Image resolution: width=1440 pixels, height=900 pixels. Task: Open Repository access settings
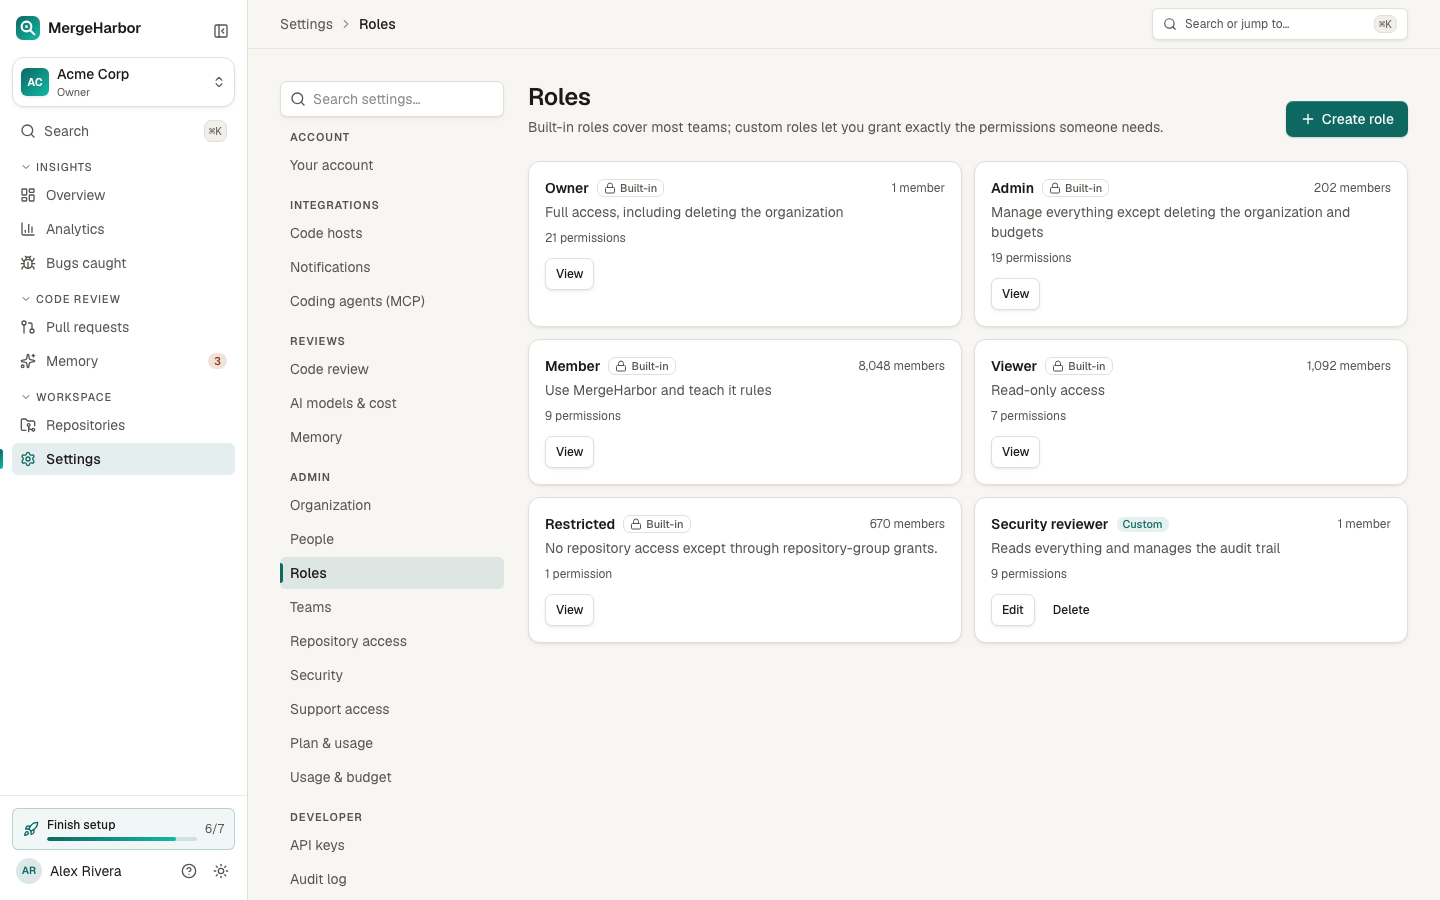pos(392,641)
